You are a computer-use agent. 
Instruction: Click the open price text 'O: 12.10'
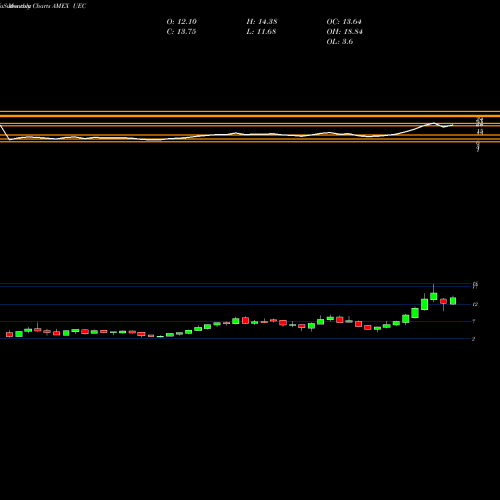pos(182,22)
